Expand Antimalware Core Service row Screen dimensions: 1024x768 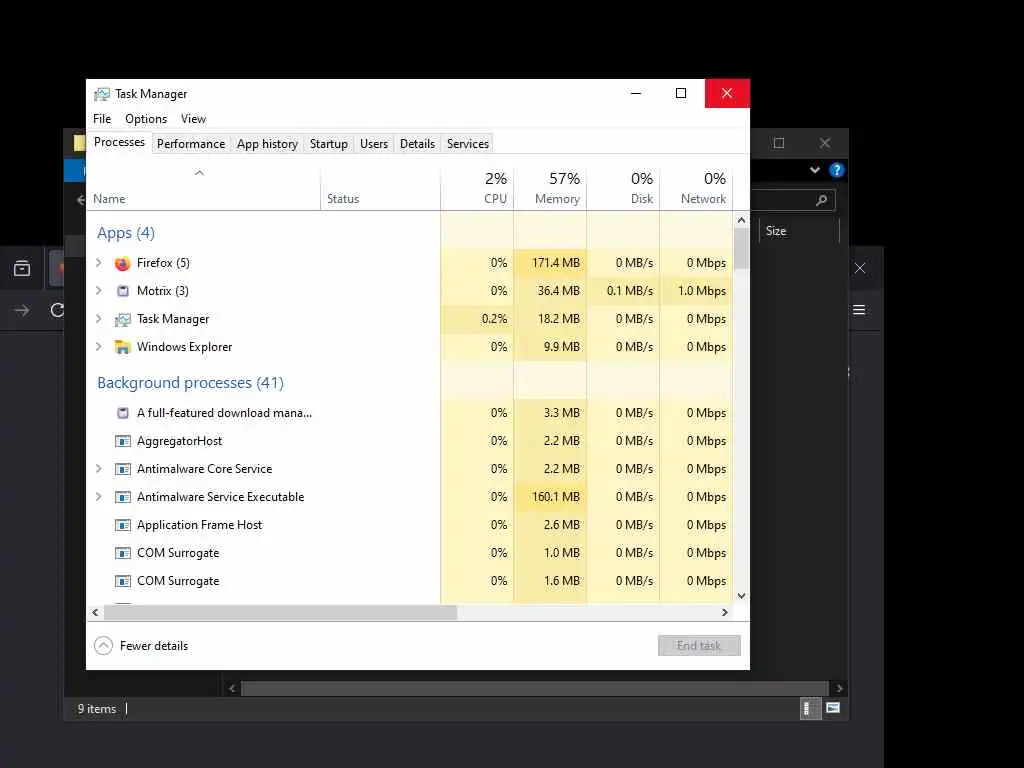(99, 469)
